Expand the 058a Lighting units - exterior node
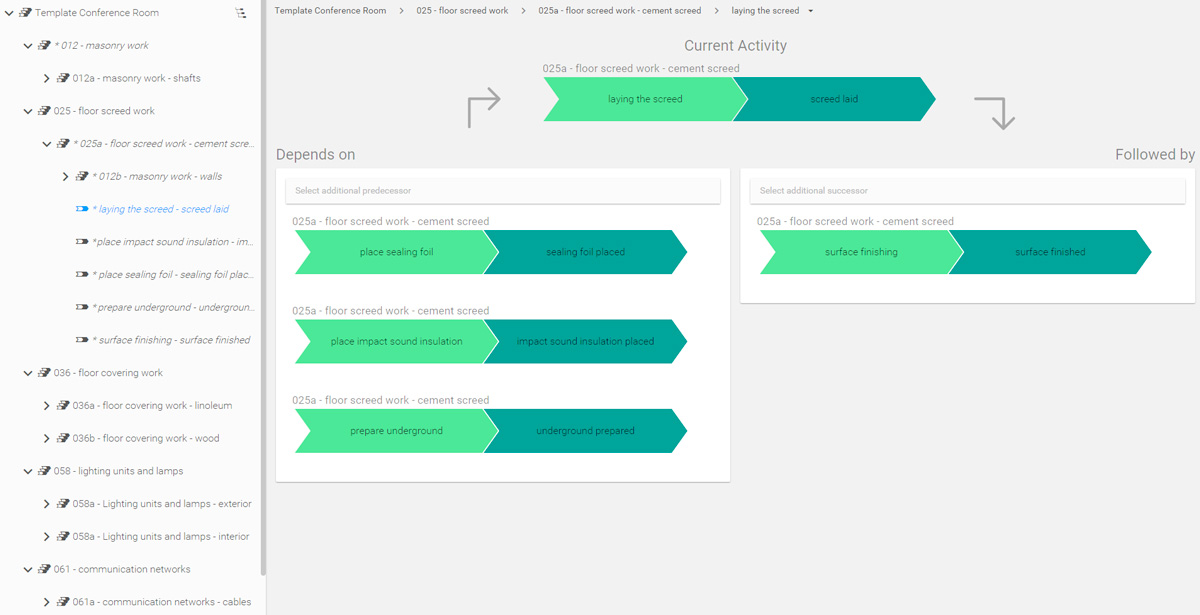The image size is (1200, 615). click(47, 504)
